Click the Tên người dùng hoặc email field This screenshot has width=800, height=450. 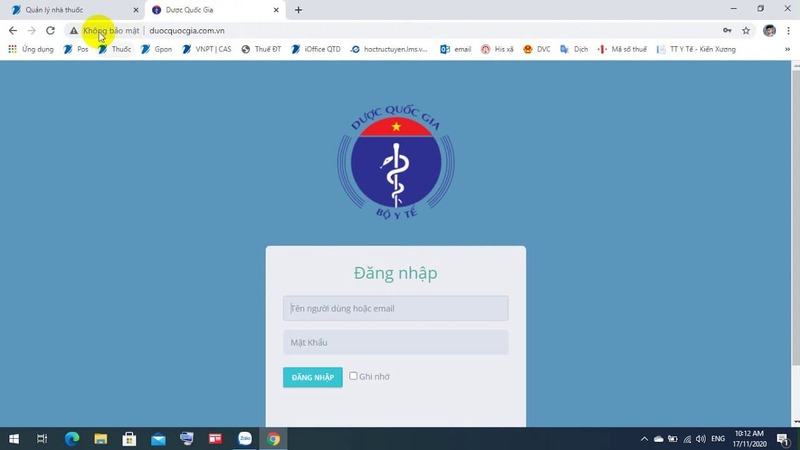395,308
